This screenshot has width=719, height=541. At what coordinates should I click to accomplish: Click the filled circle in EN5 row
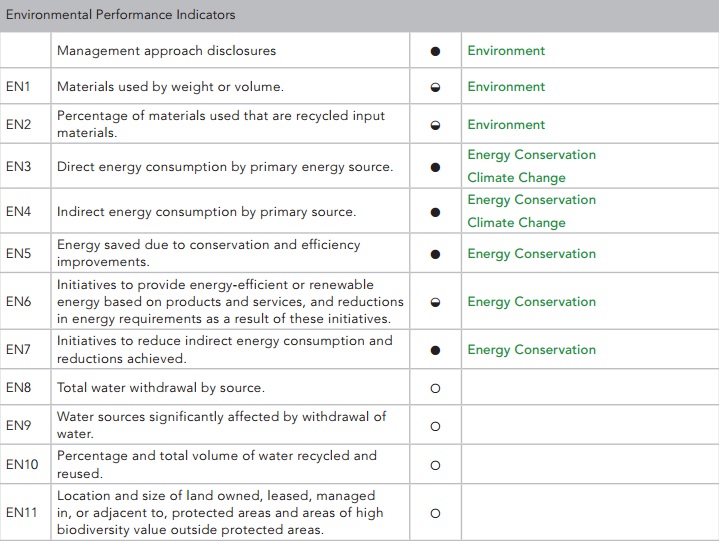[435, 254]
